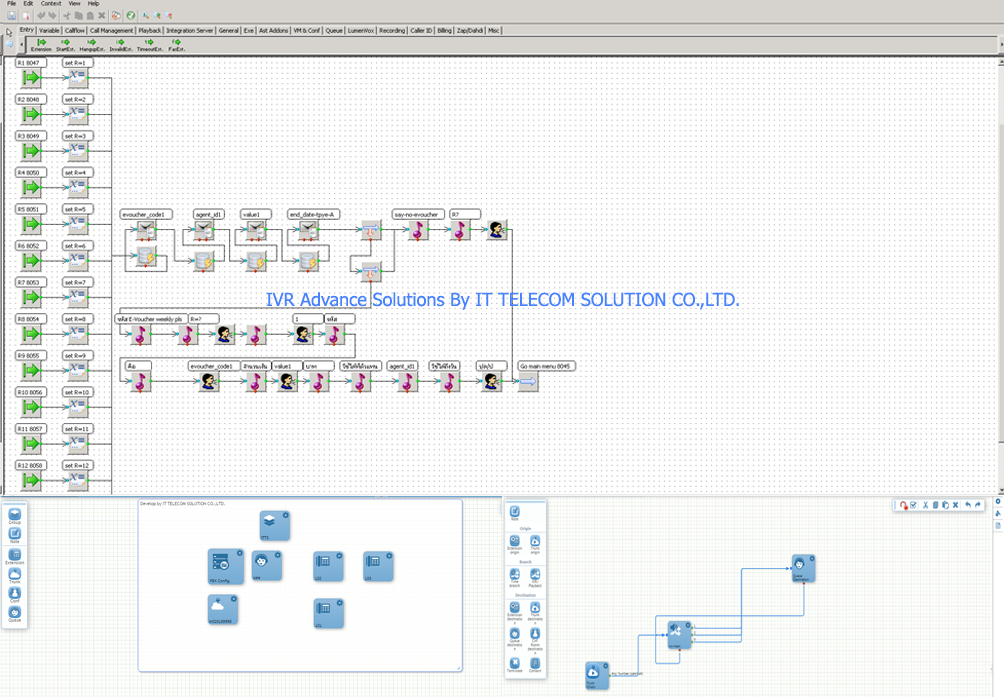Viewport: 1004px width, 699px height.
Task: Click the green checkmark validate icon
Action: (131, 15)
